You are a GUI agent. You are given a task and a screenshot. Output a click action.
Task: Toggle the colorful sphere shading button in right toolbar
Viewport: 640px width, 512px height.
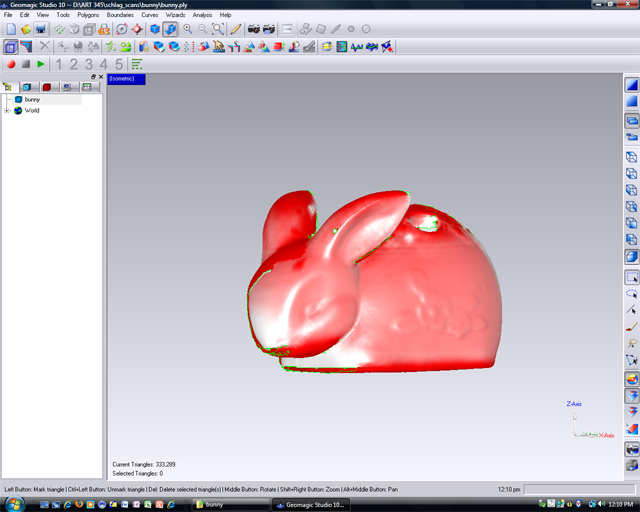(632, 379)
